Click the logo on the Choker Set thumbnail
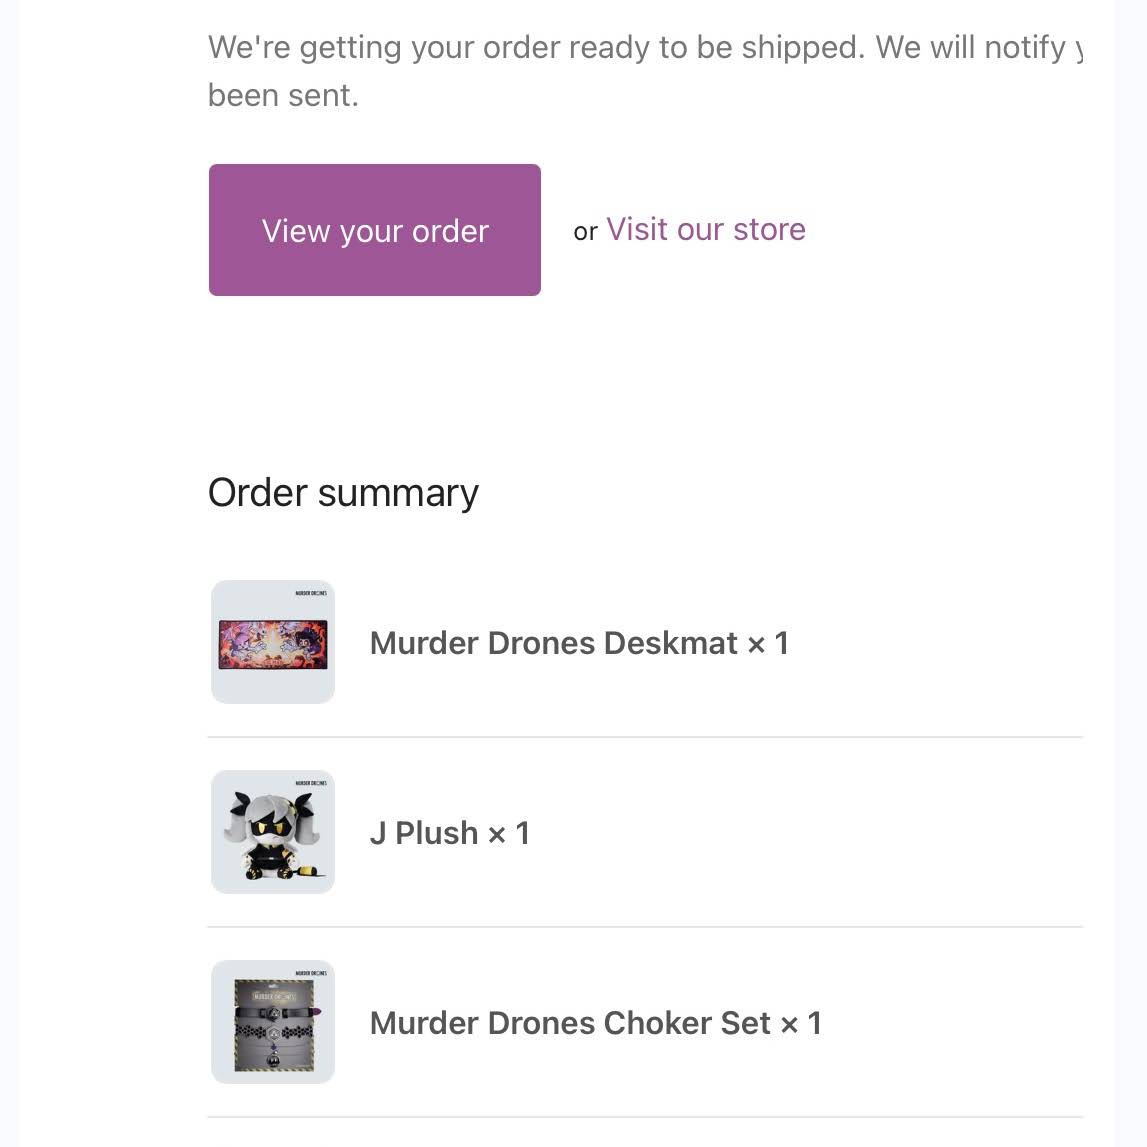 click(x=311, y=973)
